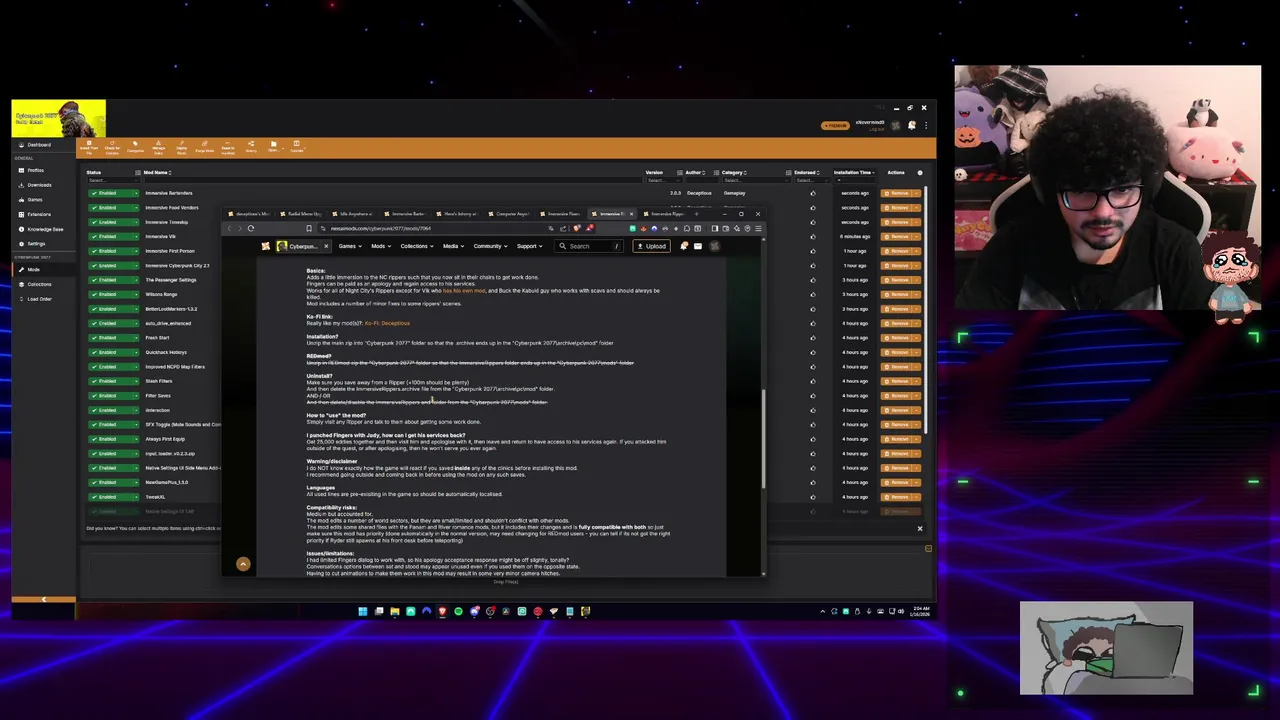This screenshot has height=720, width=1280.
Task: Click the scroll-to-top orange arrow button
Action: pos(243,564)
